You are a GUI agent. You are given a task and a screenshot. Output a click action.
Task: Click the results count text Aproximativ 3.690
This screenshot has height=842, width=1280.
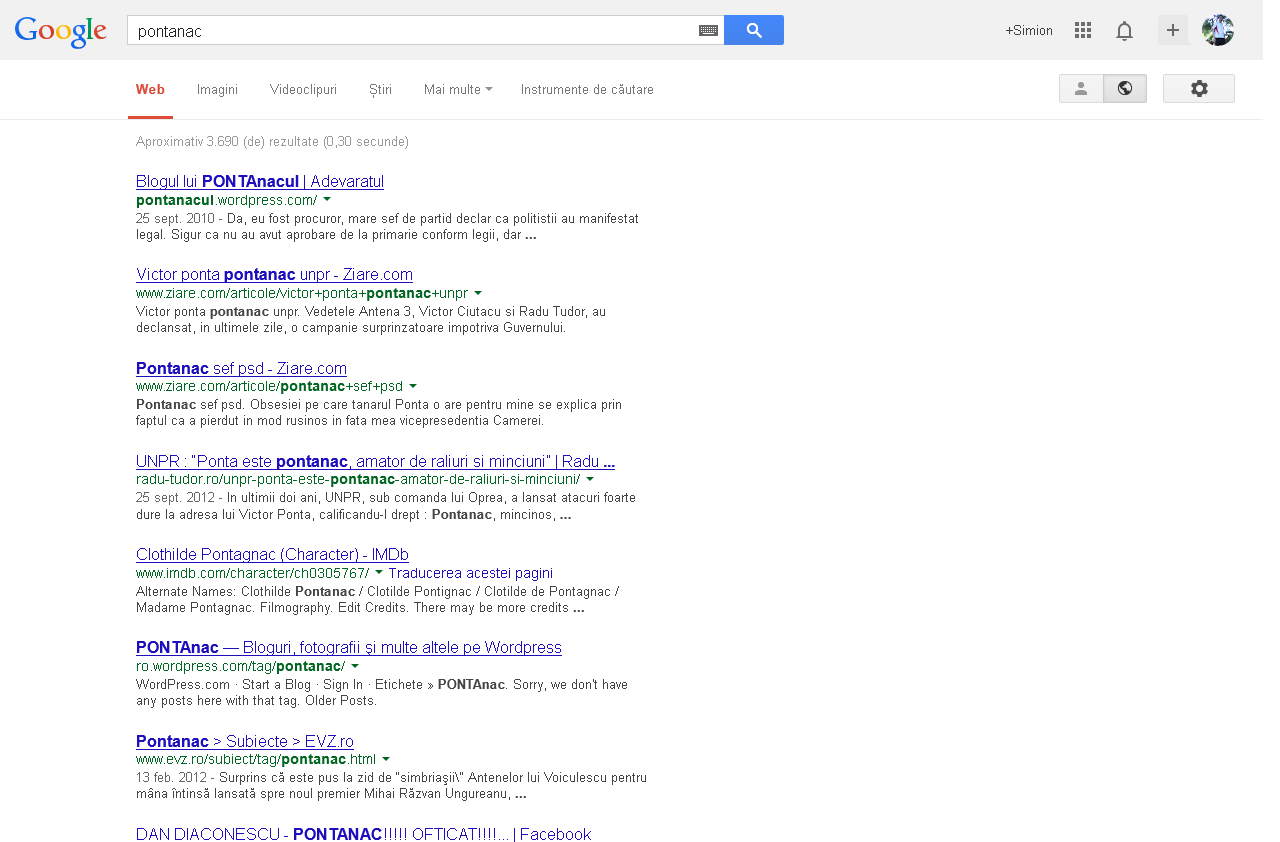[272, 142]
